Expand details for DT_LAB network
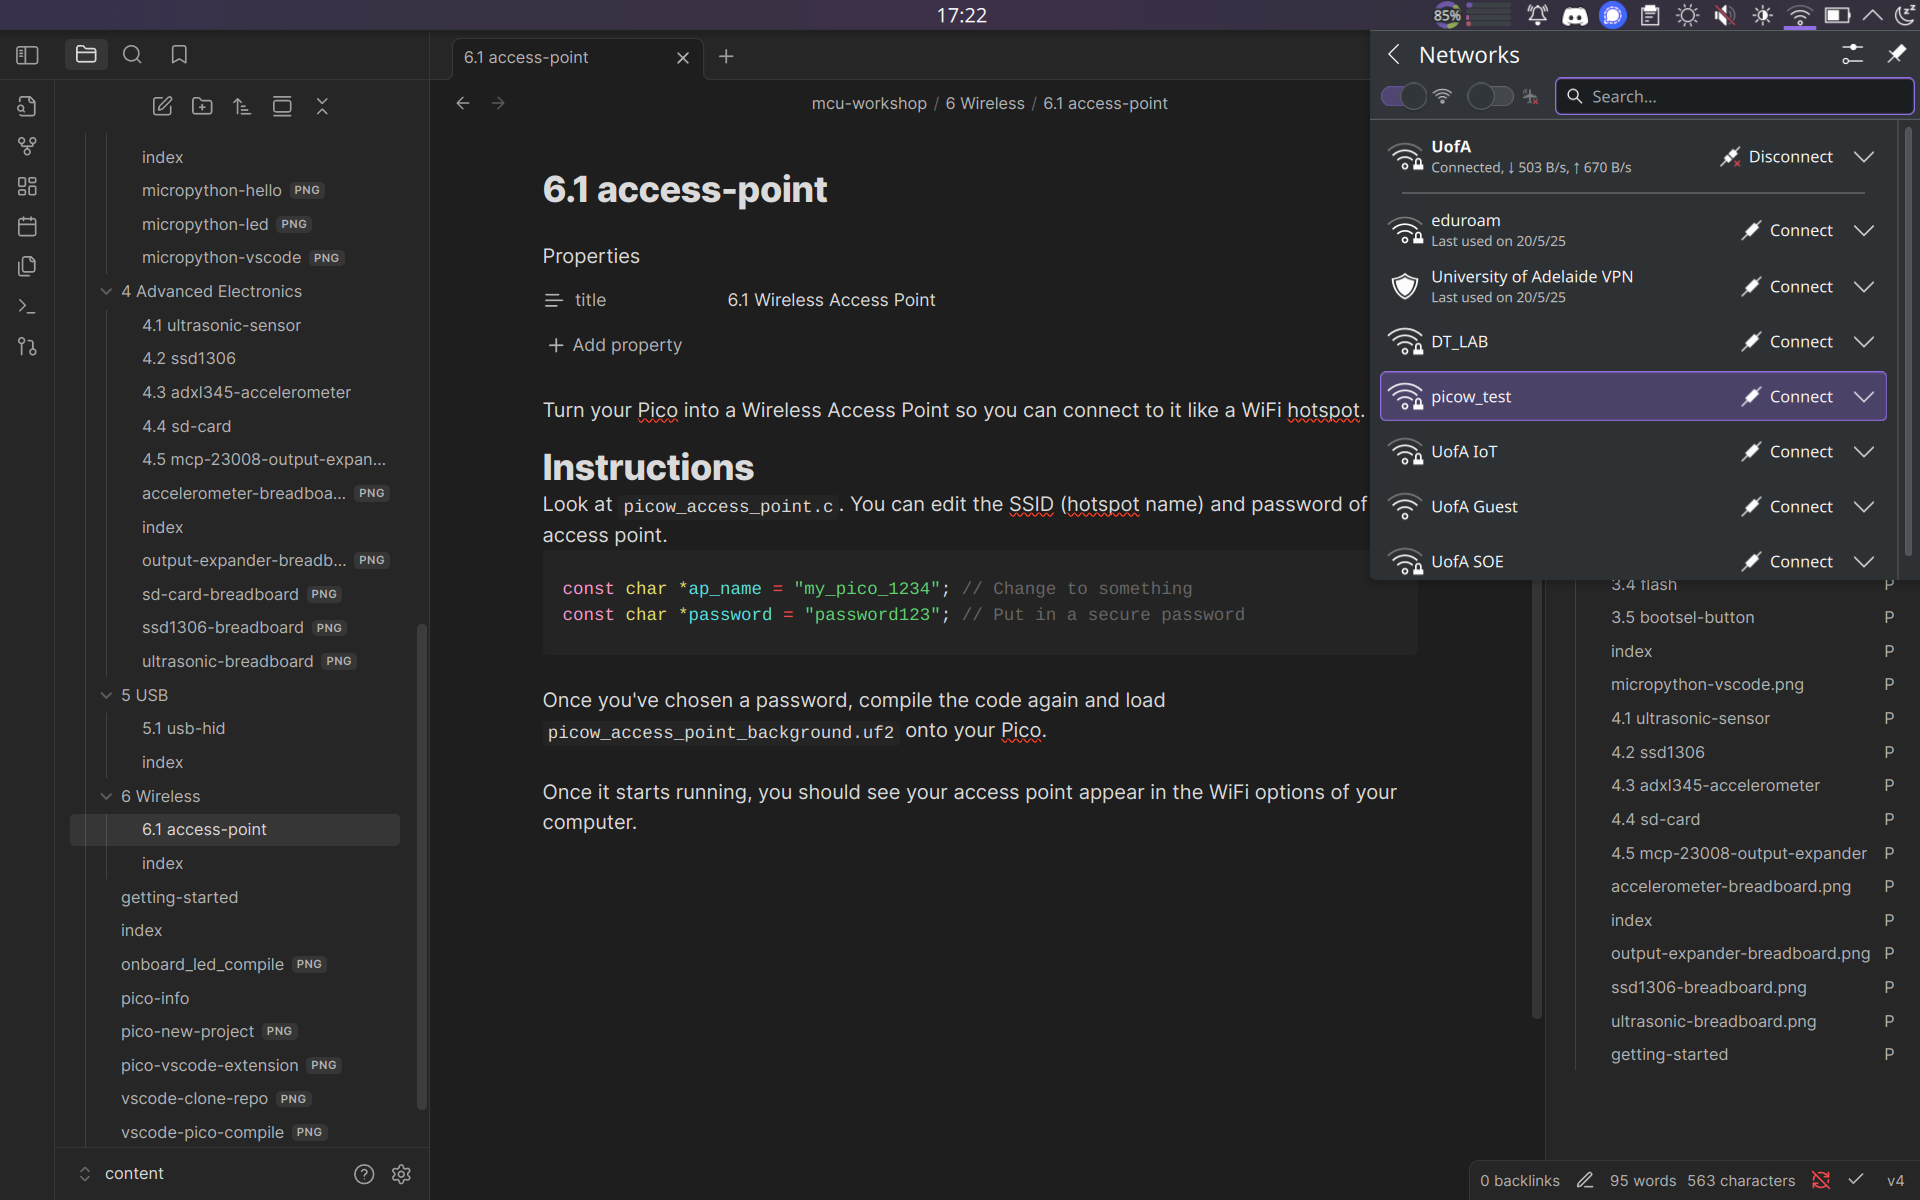The width and height of the screenshot is (1920, 1200). pyautogui.click(x=1863, y=342)
